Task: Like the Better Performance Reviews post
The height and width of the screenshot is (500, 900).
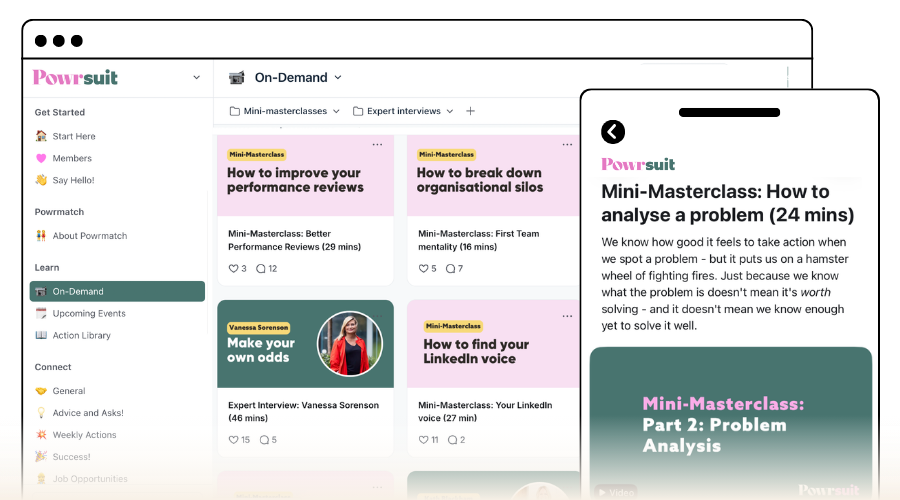Action: [235, 269]
